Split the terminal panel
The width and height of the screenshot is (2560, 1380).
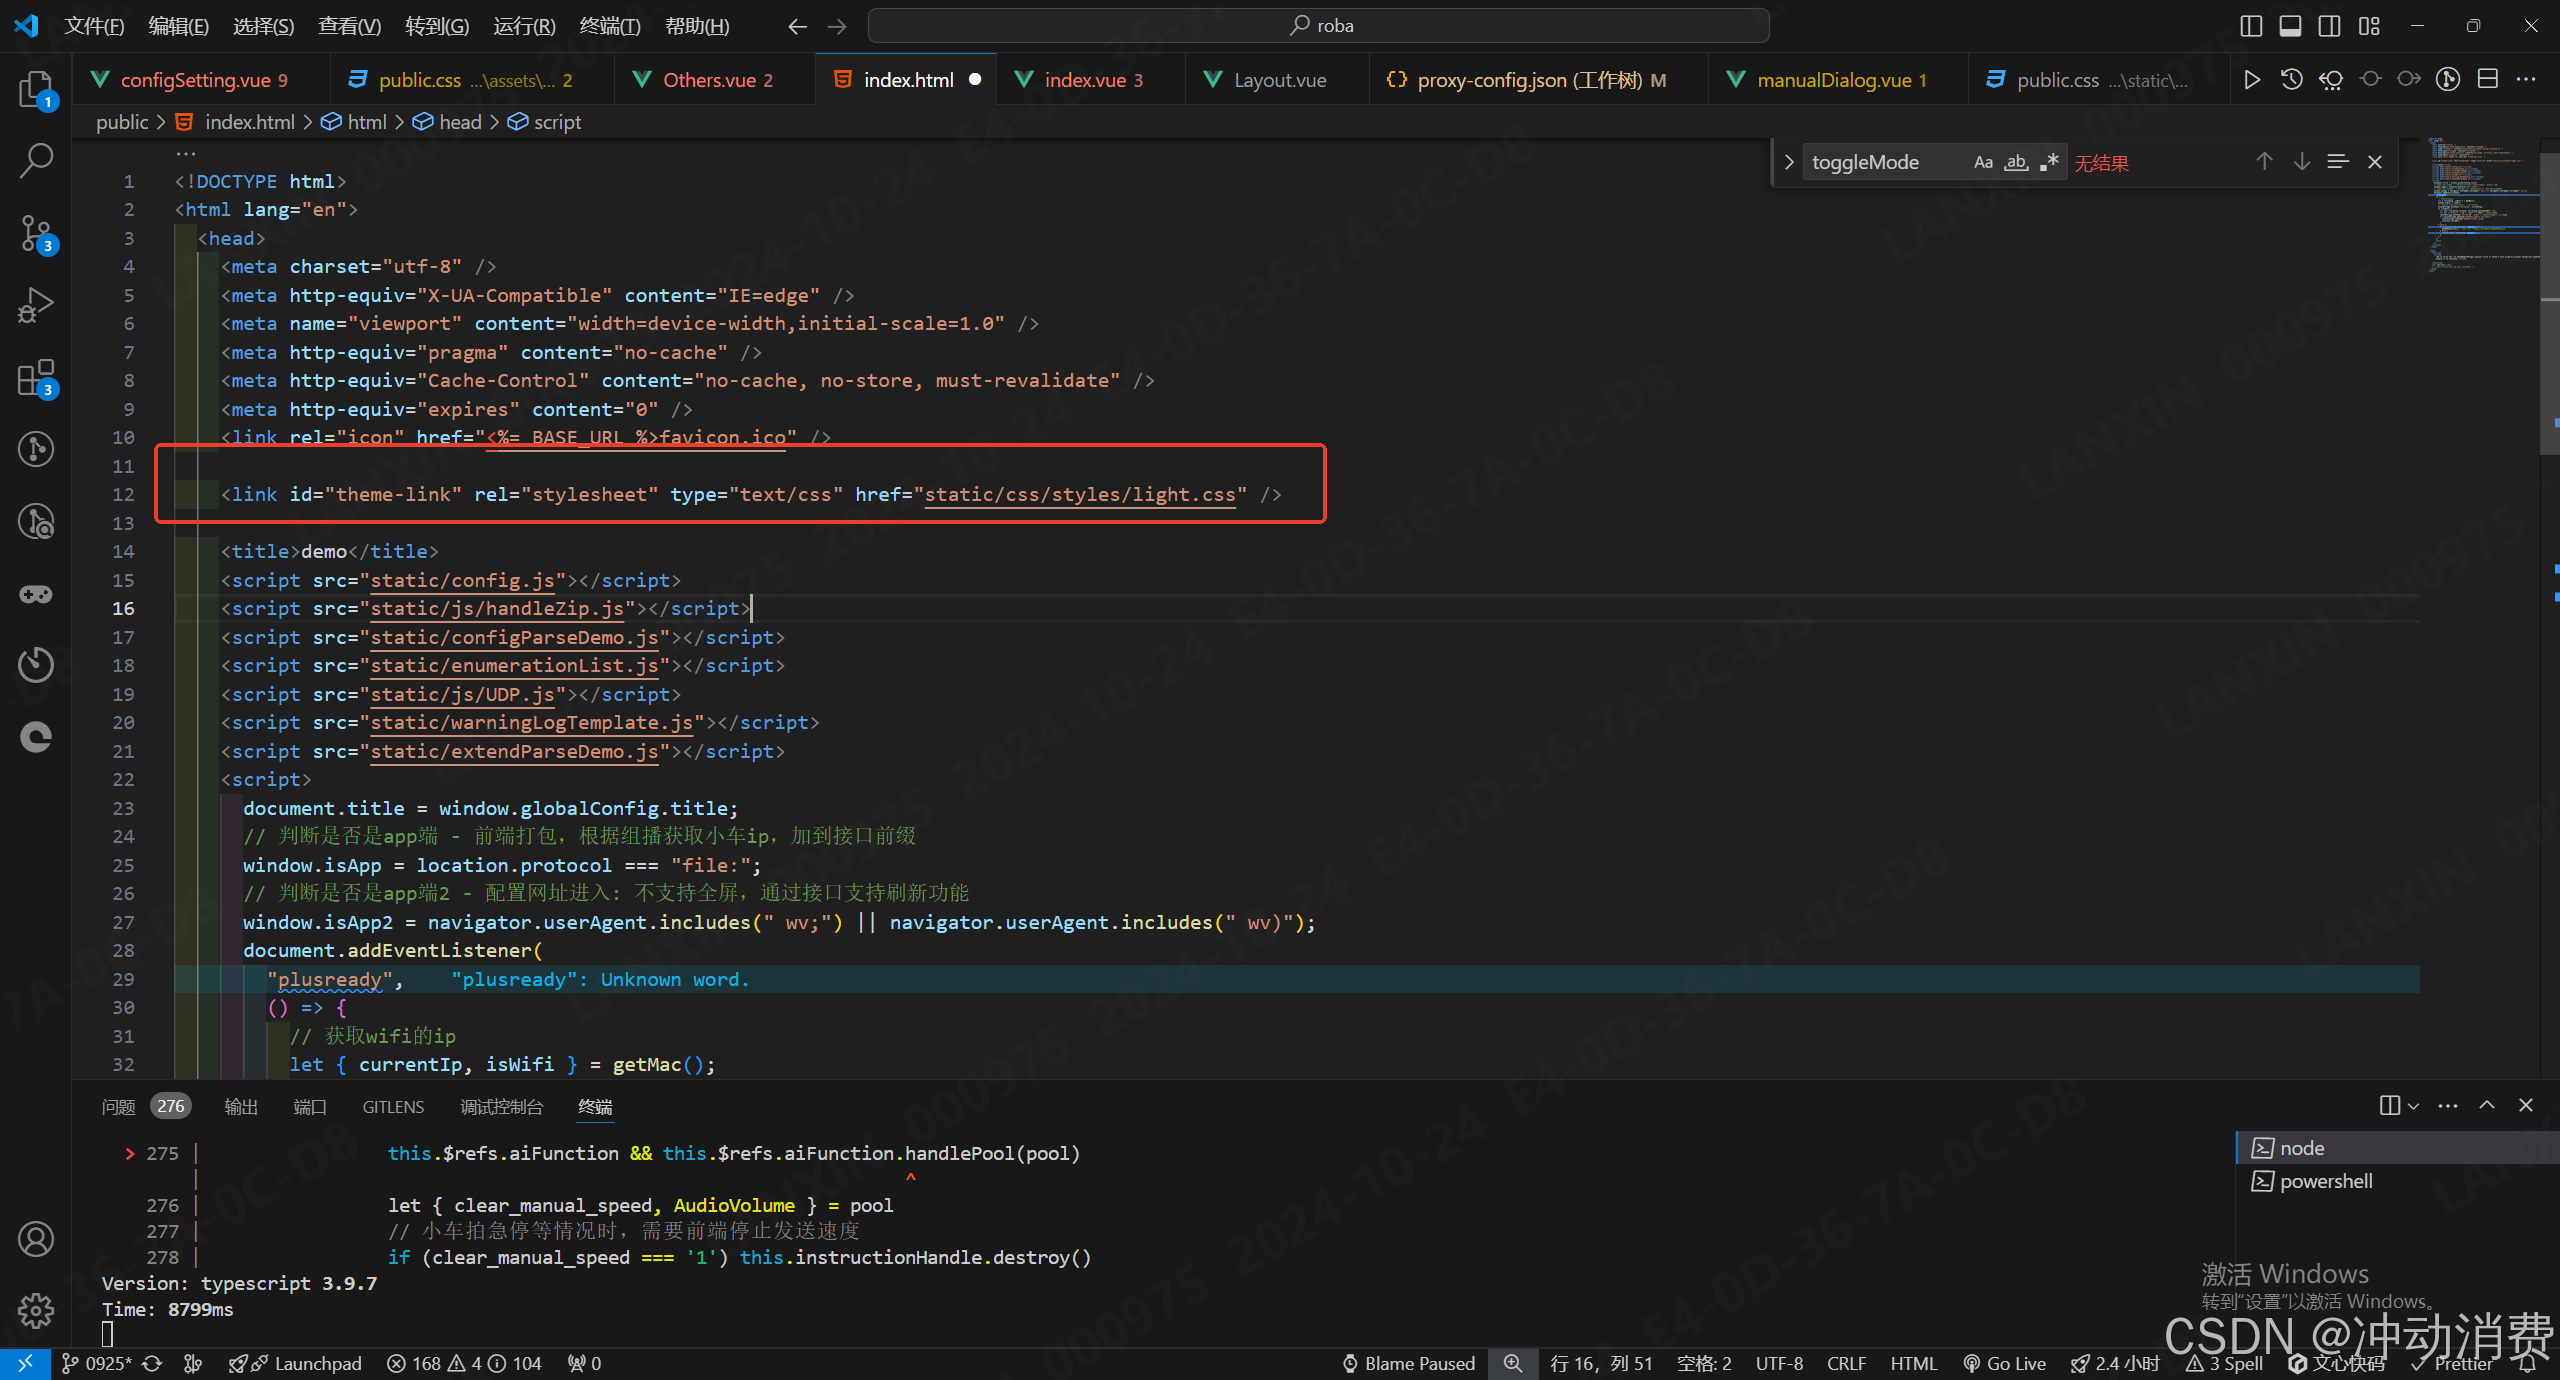coord(2389,1105)
